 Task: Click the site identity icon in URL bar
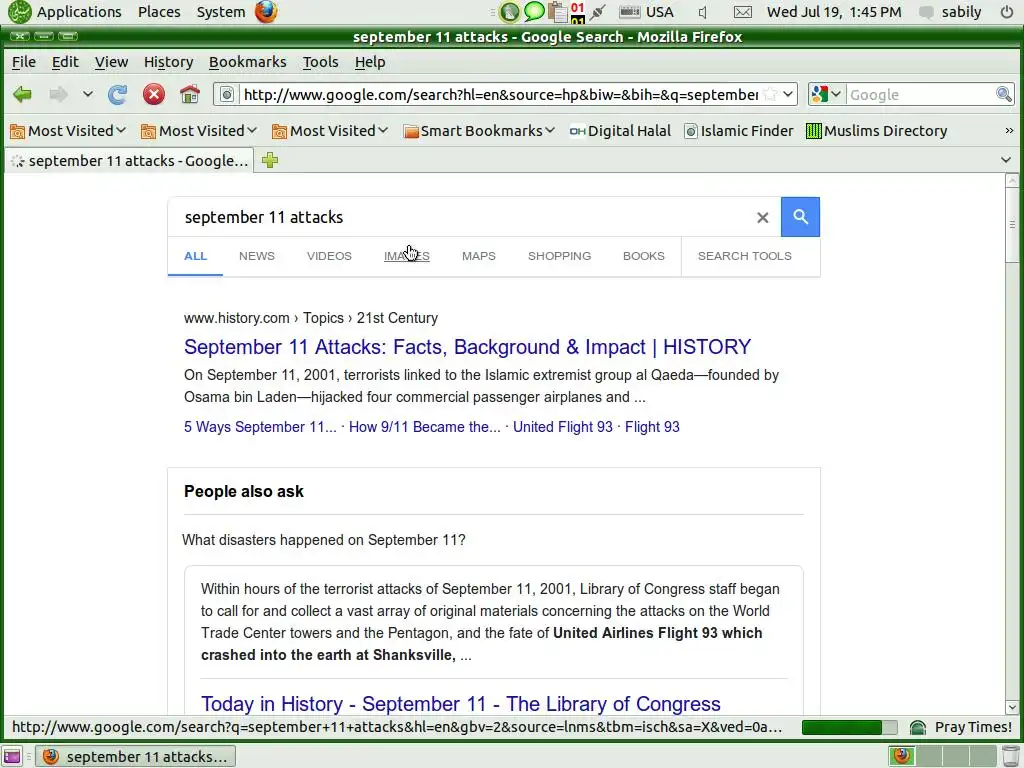(x=227, y=95)
